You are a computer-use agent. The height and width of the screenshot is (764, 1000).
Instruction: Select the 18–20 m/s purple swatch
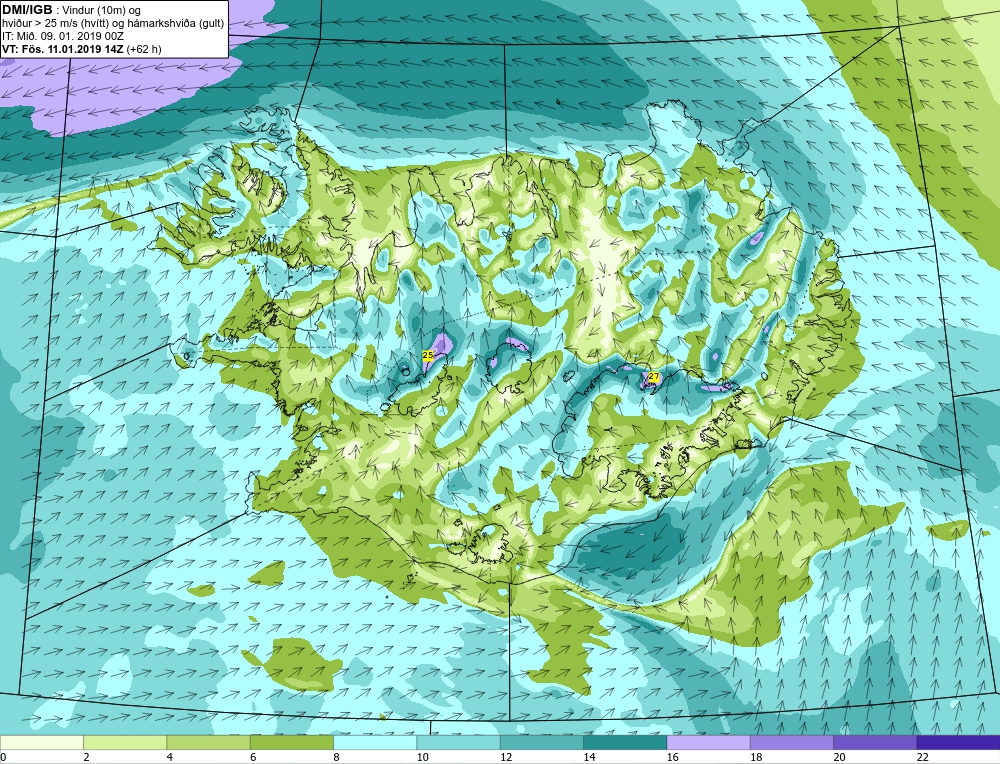tap(791, 742)
